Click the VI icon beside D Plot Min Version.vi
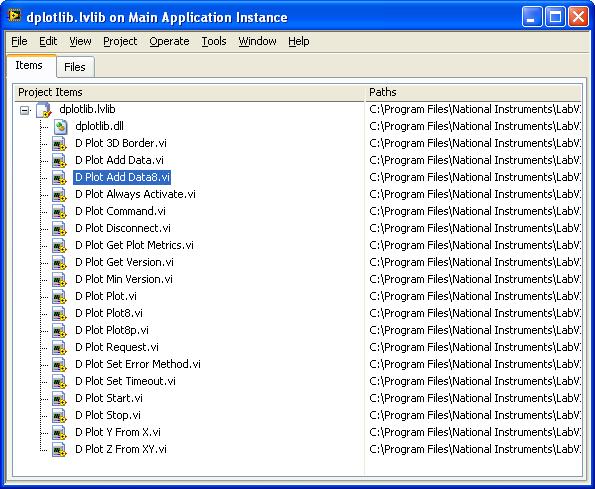The image size is (595, 489). pyautogui.click(x=59, y=280)
